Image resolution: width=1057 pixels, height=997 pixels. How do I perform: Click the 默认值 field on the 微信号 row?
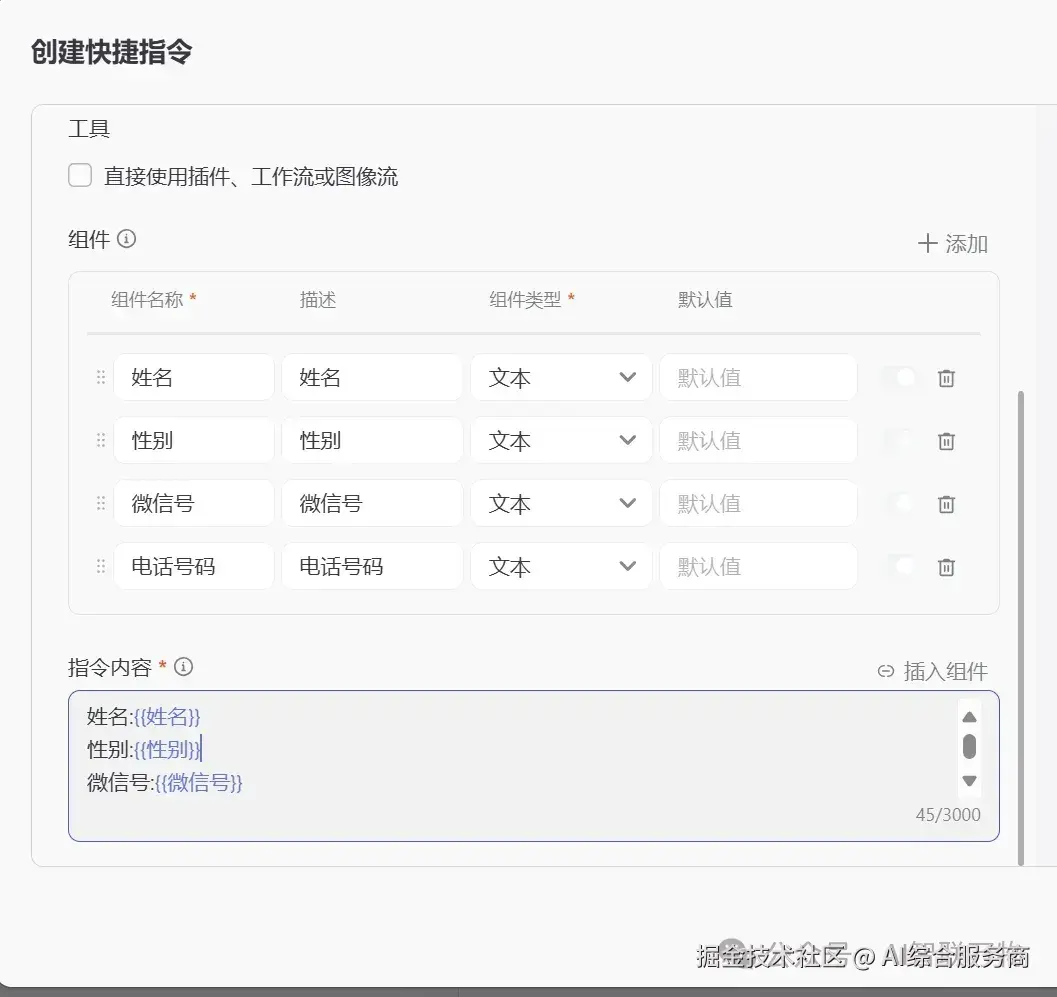757,503
